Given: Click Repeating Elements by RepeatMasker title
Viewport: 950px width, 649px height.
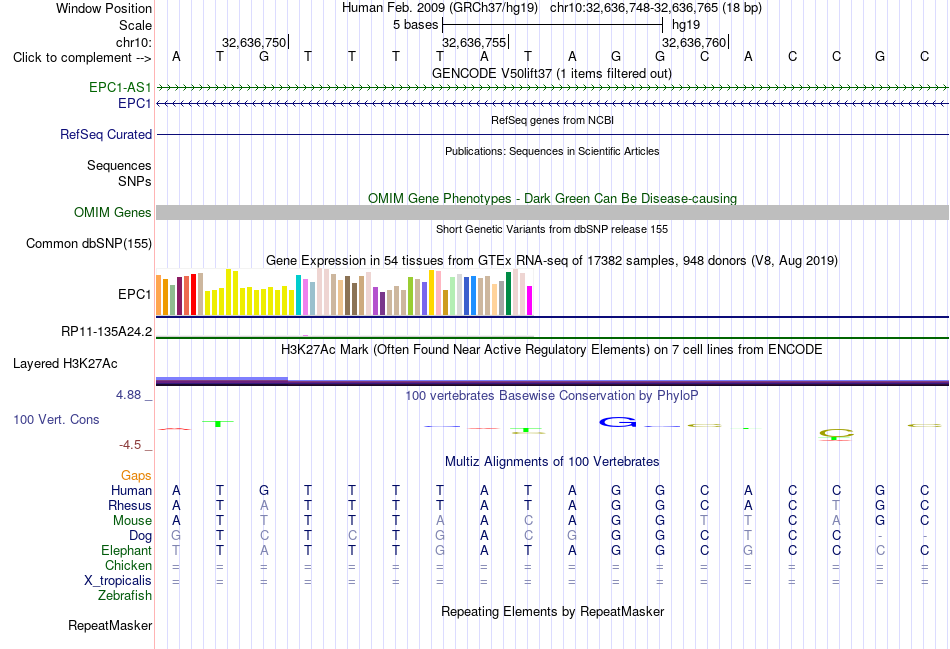Looking at the screenshot, I should coord(552,612).
